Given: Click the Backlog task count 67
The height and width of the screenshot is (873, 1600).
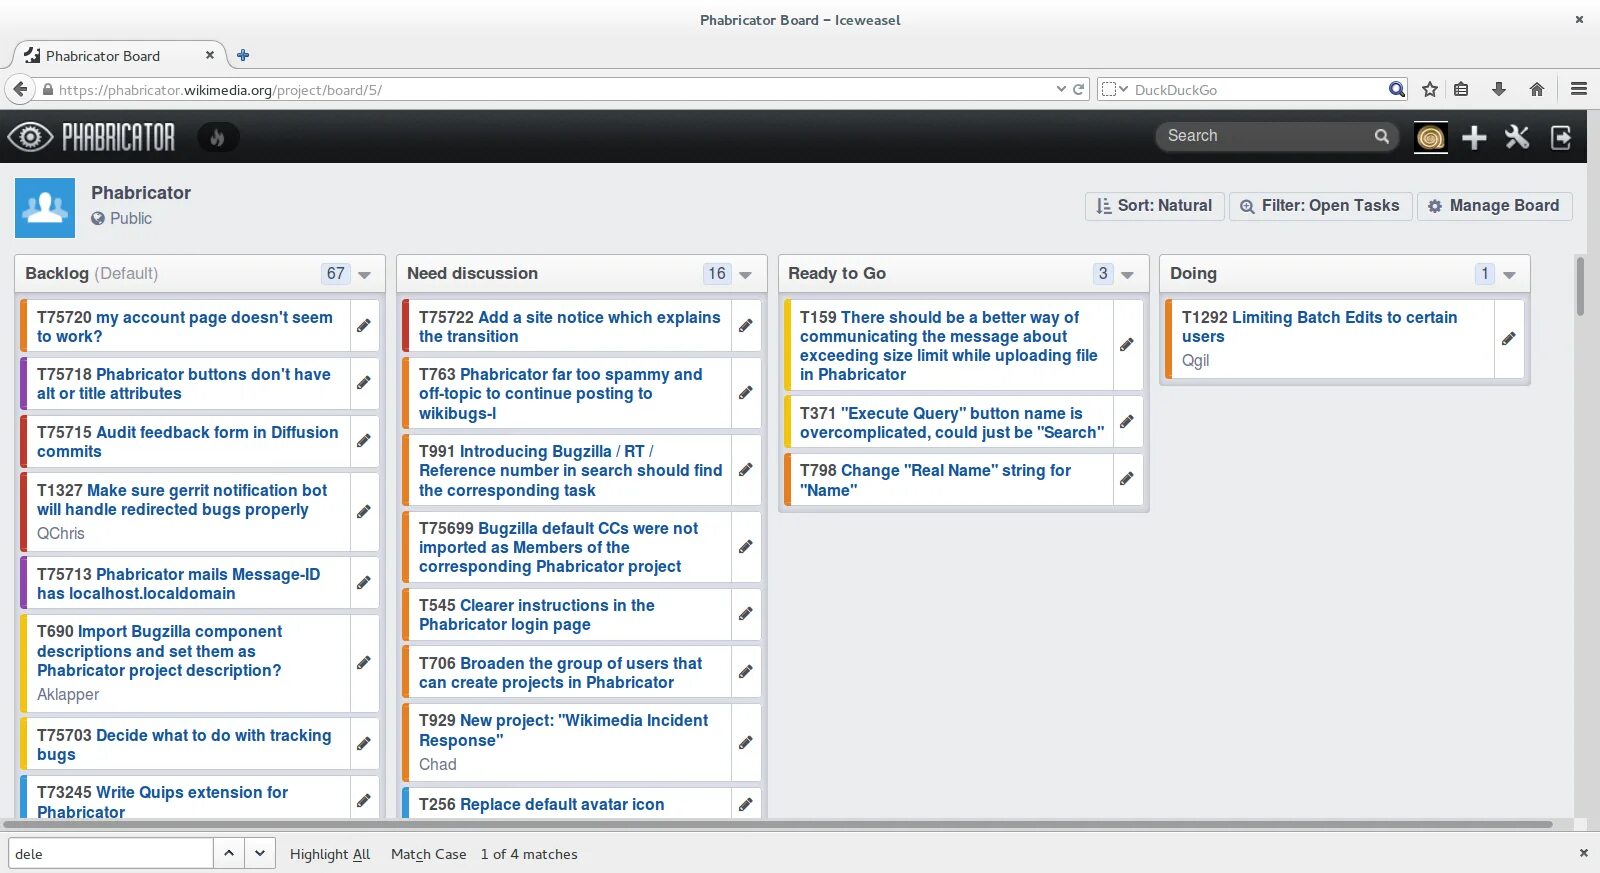Looking at the screenshot, I should click(336, 274).
